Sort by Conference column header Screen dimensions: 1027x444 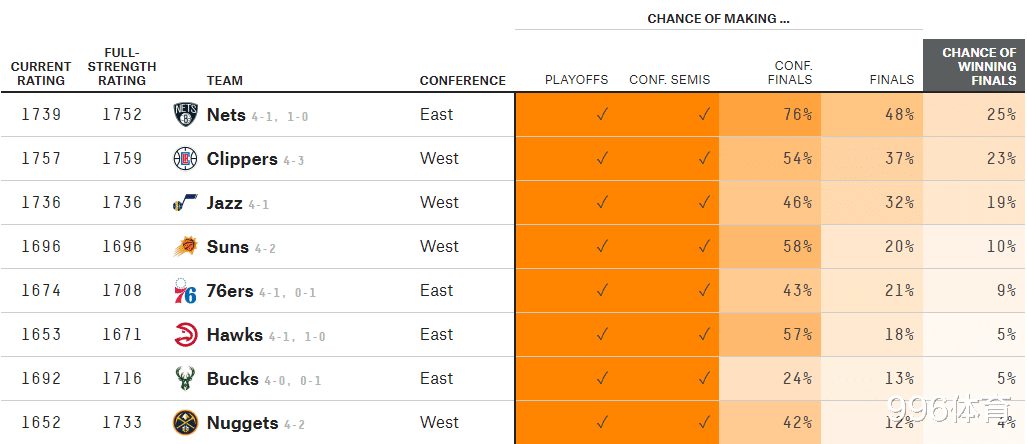tap(462, 81)
